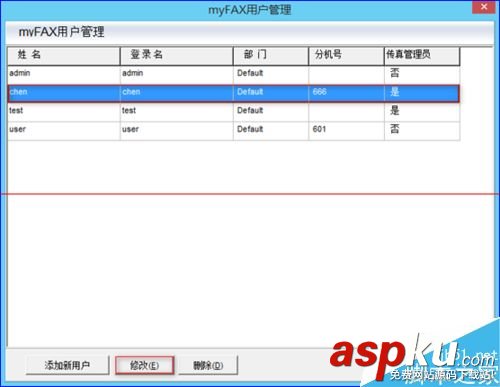Select Default department in chen row

pyautogui.click(x=271, y=93)
